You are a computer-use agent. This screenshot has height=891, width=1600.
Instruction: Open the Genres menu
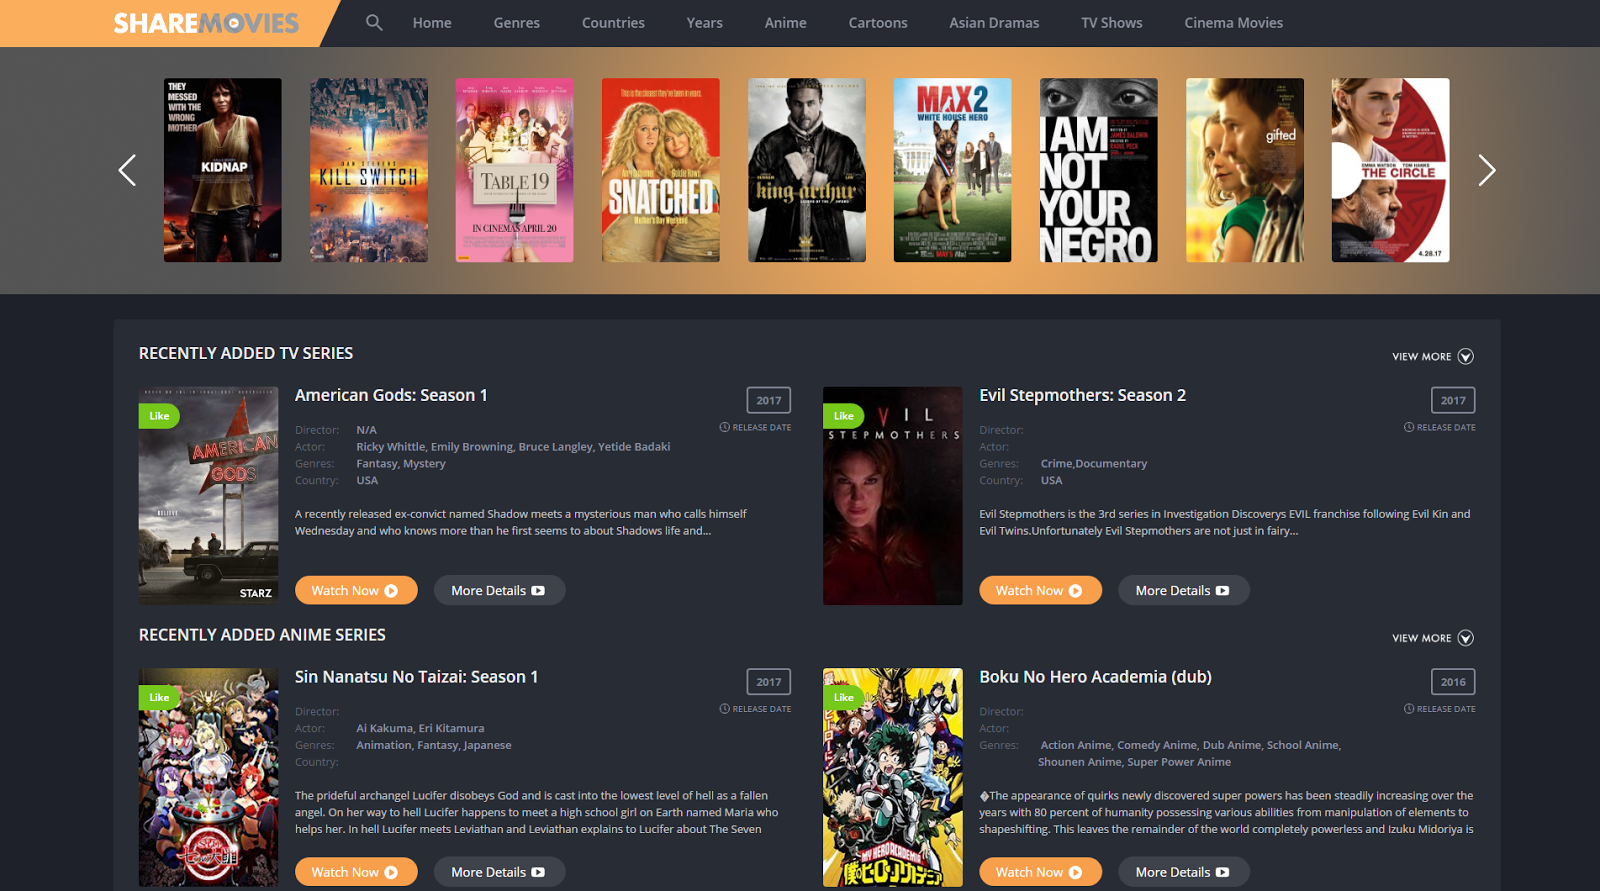pos(517,23)
